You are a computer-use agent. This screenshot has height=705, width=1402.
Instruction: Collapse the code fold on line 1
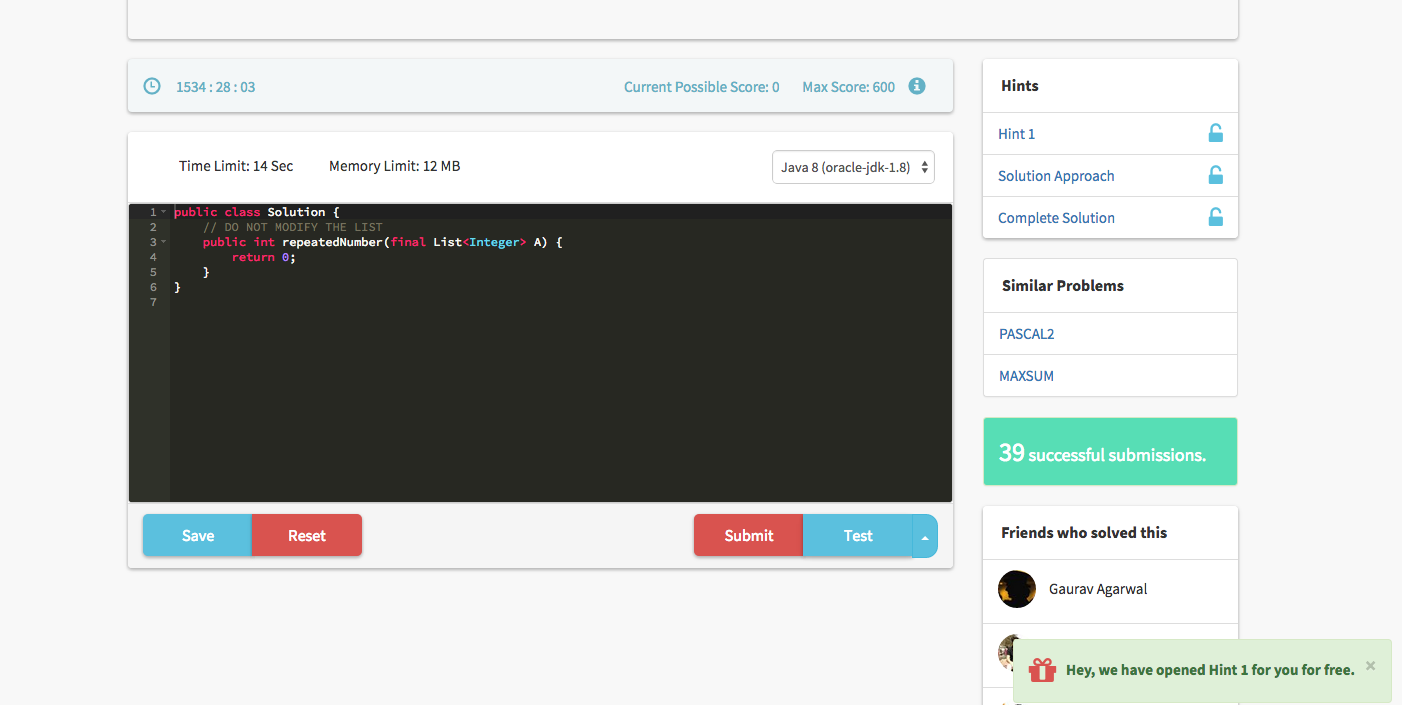point(164,212)
